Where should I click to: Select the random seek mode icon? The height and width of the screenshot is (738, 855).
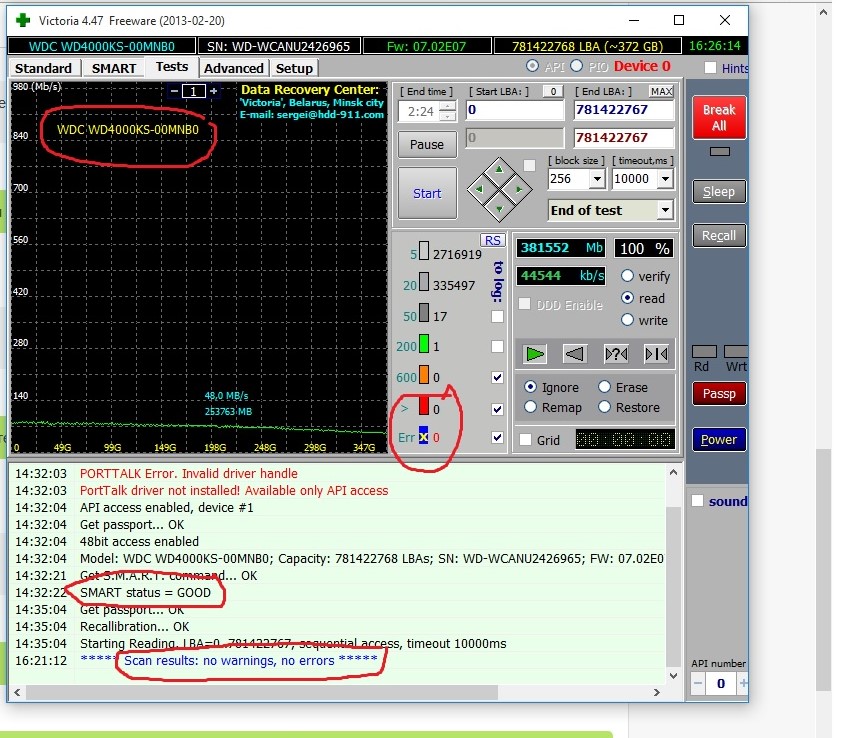pos(616,353)
